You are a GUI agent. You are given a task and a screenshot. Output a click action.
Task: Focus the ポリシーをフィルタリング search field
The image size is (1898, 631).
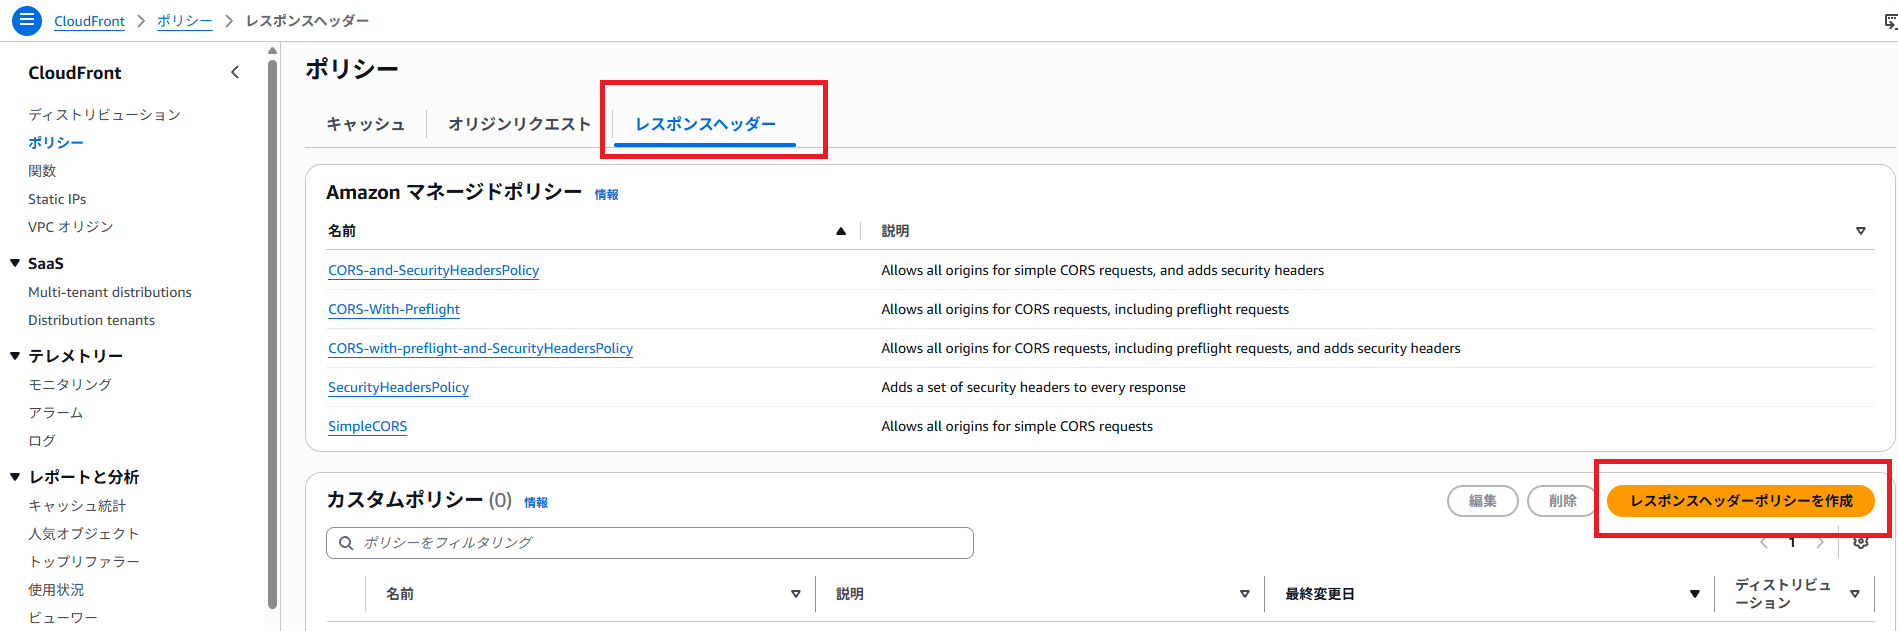pyautogui.click(x=650, y=543)
